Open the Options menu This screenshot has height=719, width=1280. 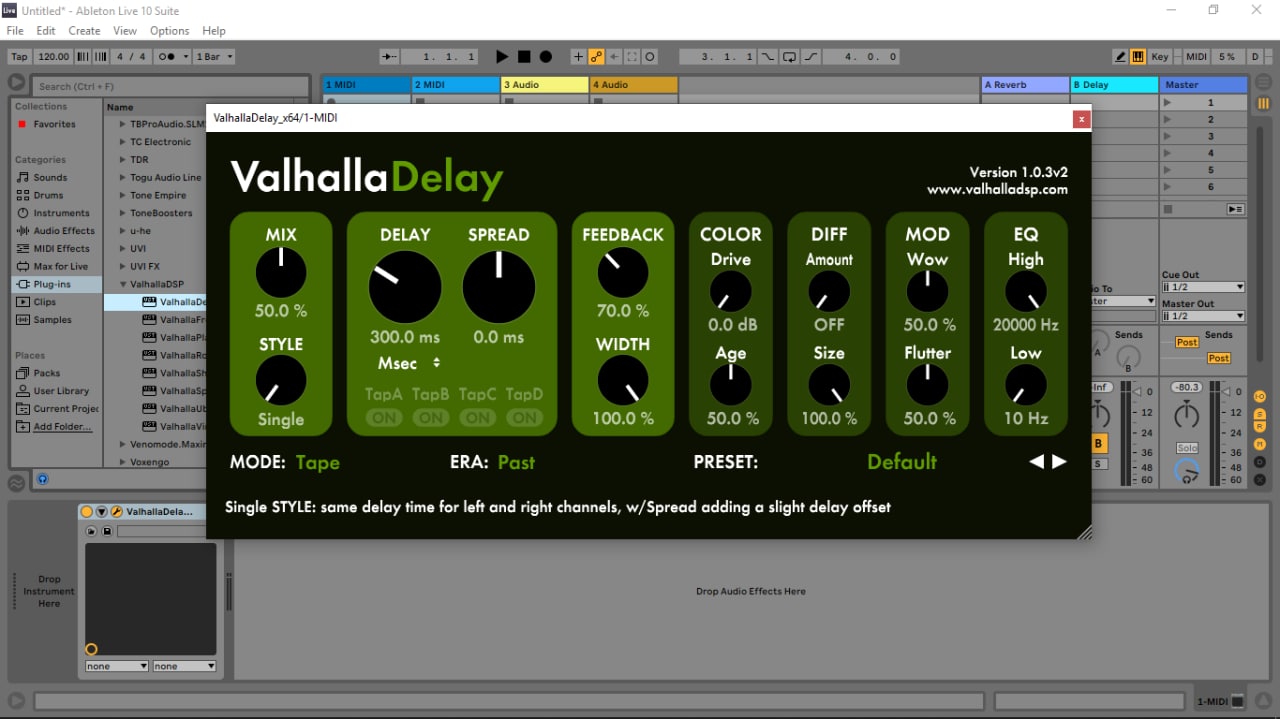pos(169,31)
